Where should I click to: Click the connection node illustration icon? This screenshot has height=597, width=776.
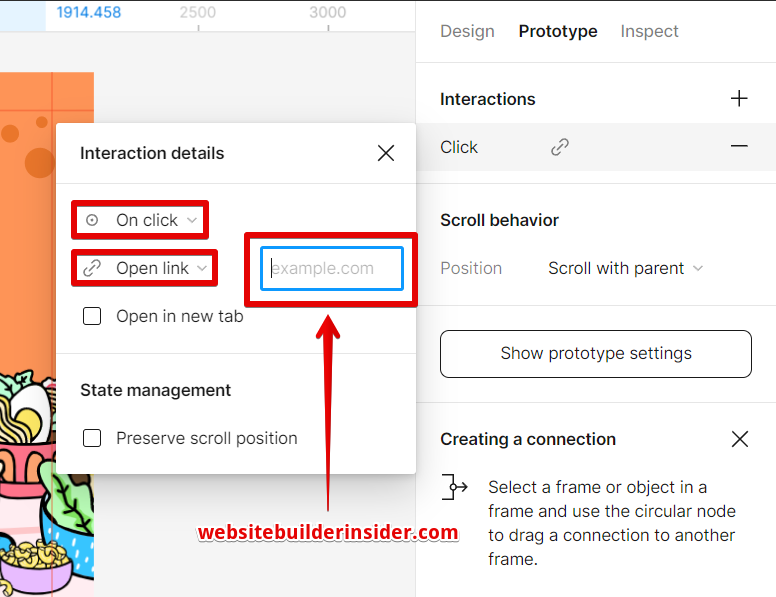456,488
